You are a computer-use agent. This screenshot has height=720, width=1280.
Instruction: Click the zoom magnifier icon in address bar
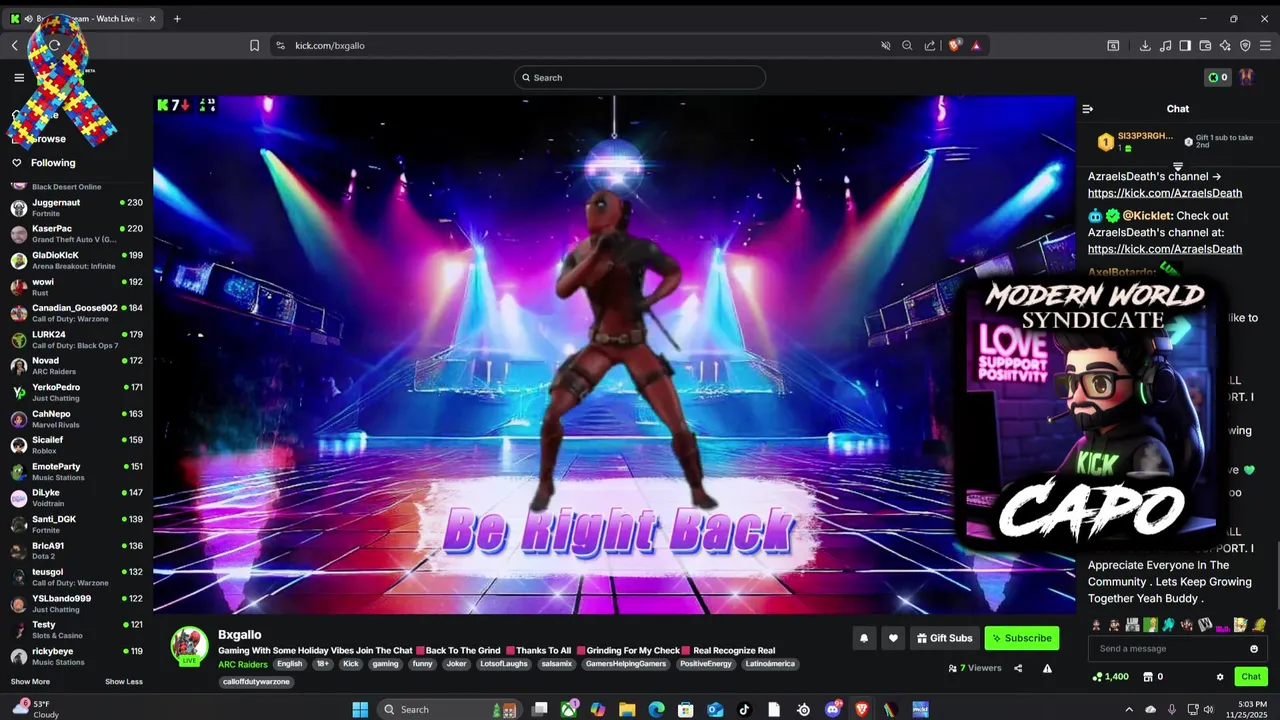pos(907,45)
